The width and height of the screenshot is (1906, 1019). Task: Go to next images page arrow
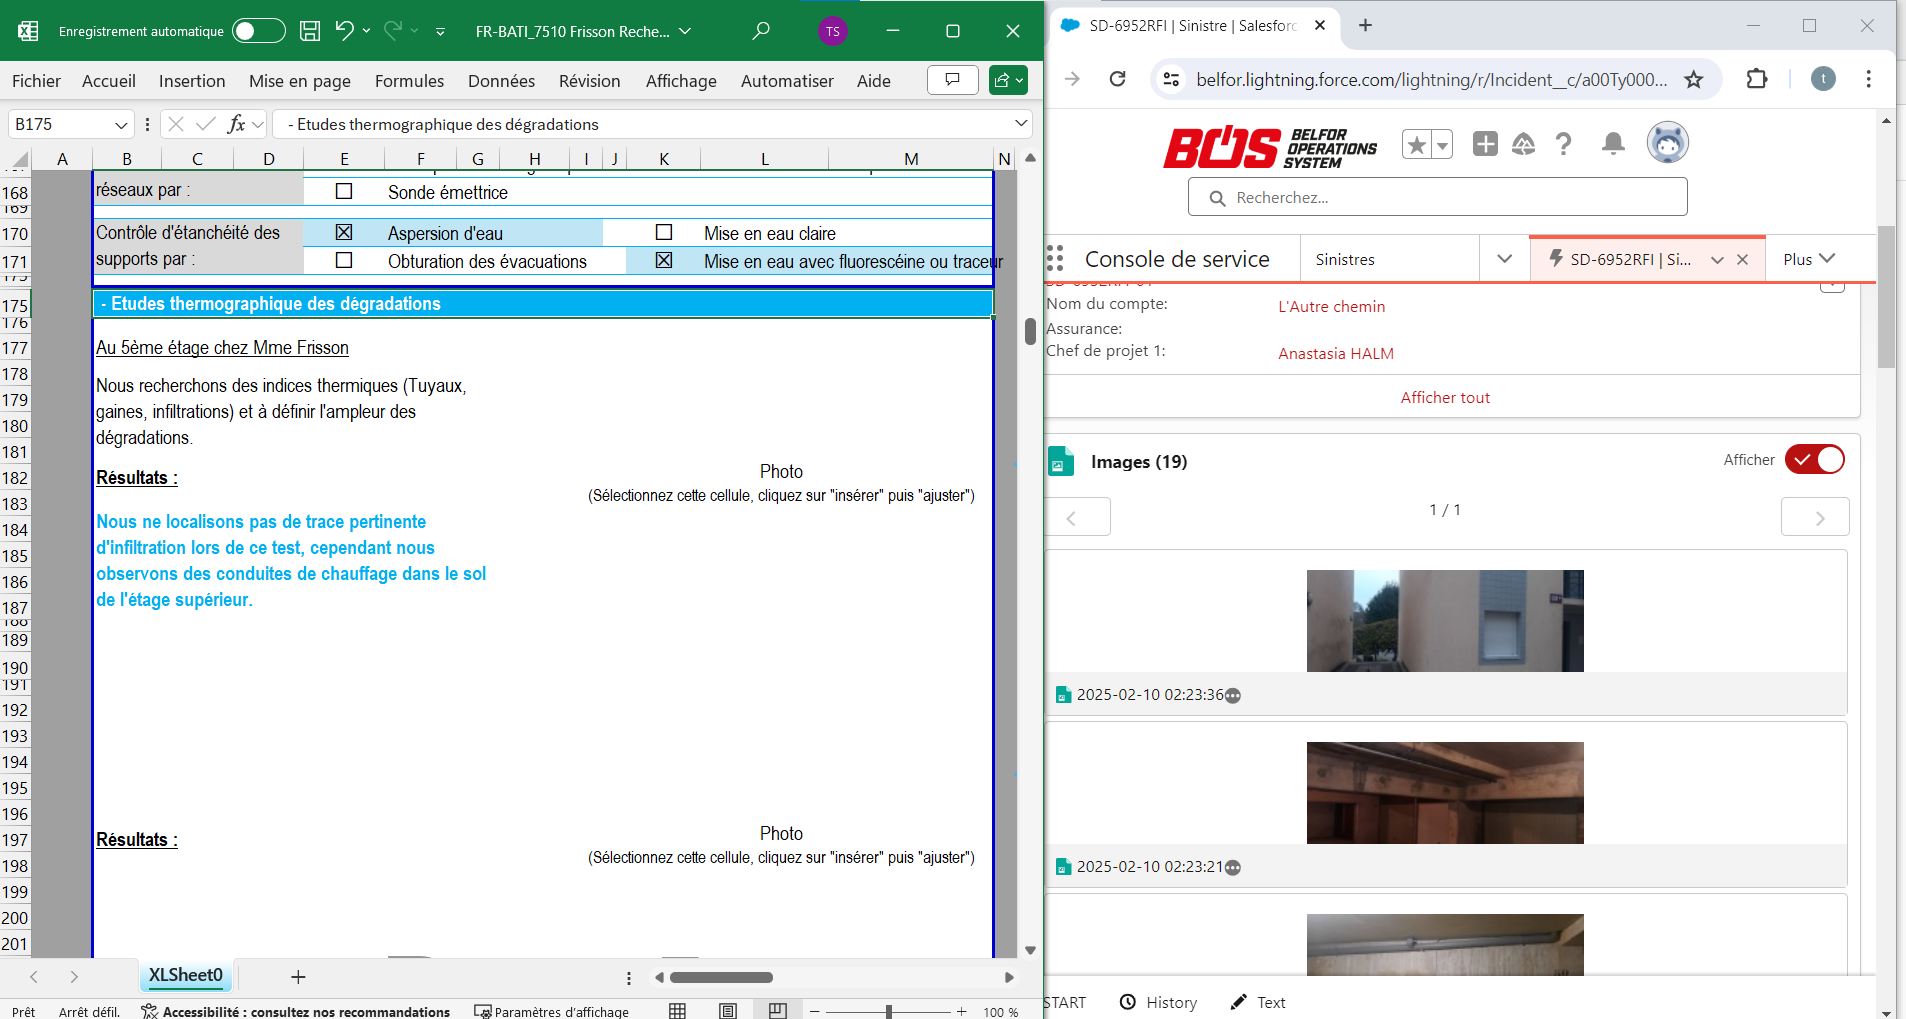pyautogui.click(x=1815, y=517)
